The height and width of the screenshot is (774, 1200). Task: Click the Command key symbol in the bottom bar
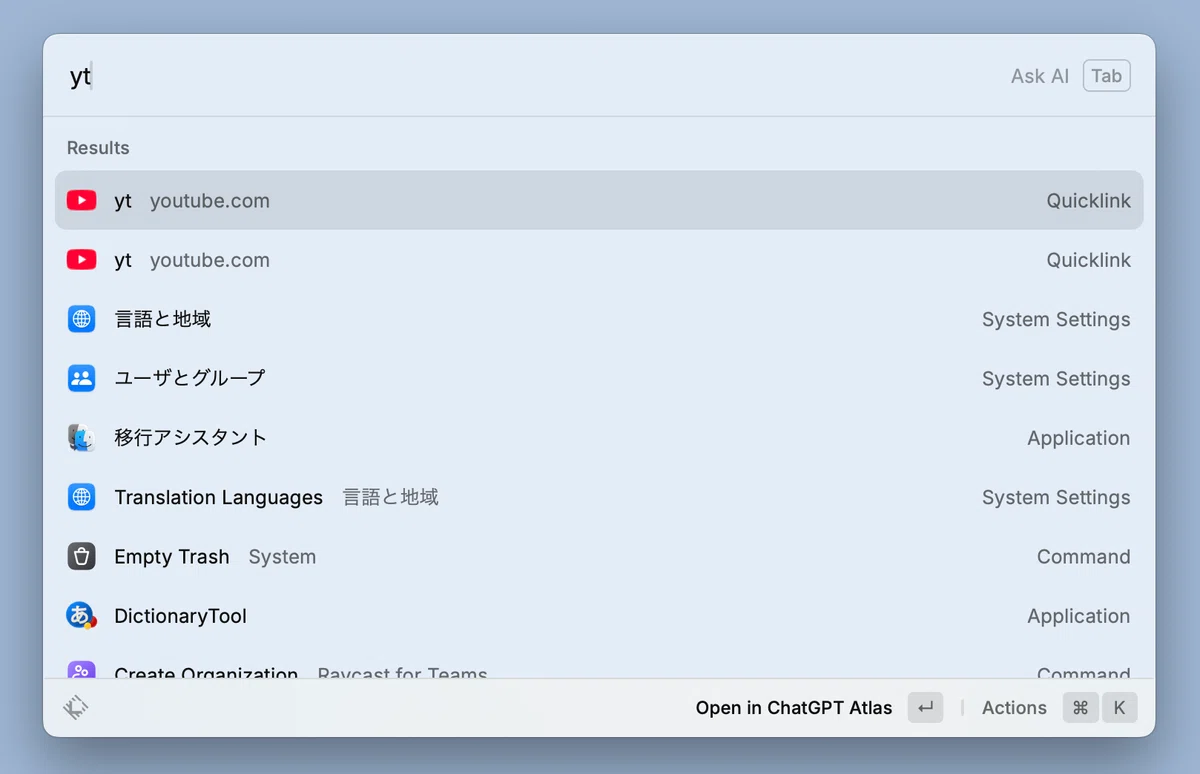(1080, 708)
